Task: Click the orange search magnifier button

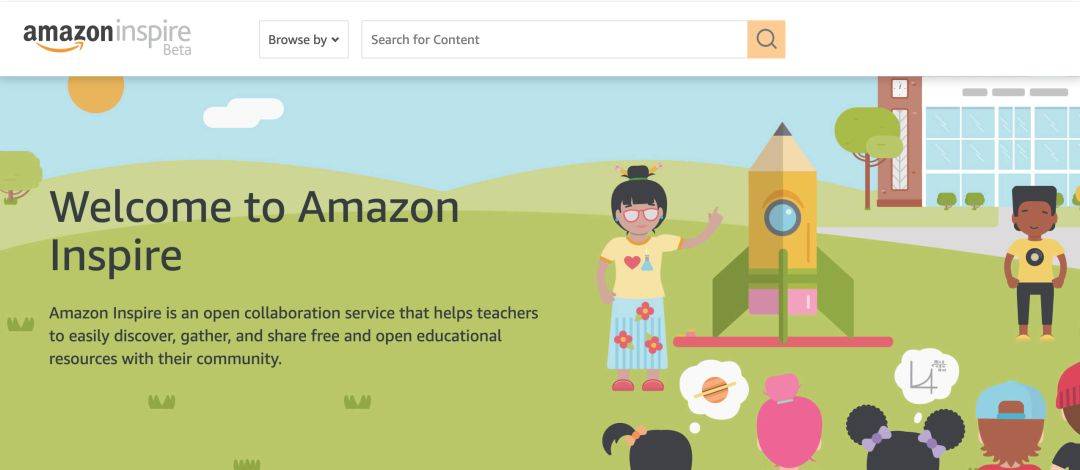Action: pyautogui.click(x=766, y=39)
